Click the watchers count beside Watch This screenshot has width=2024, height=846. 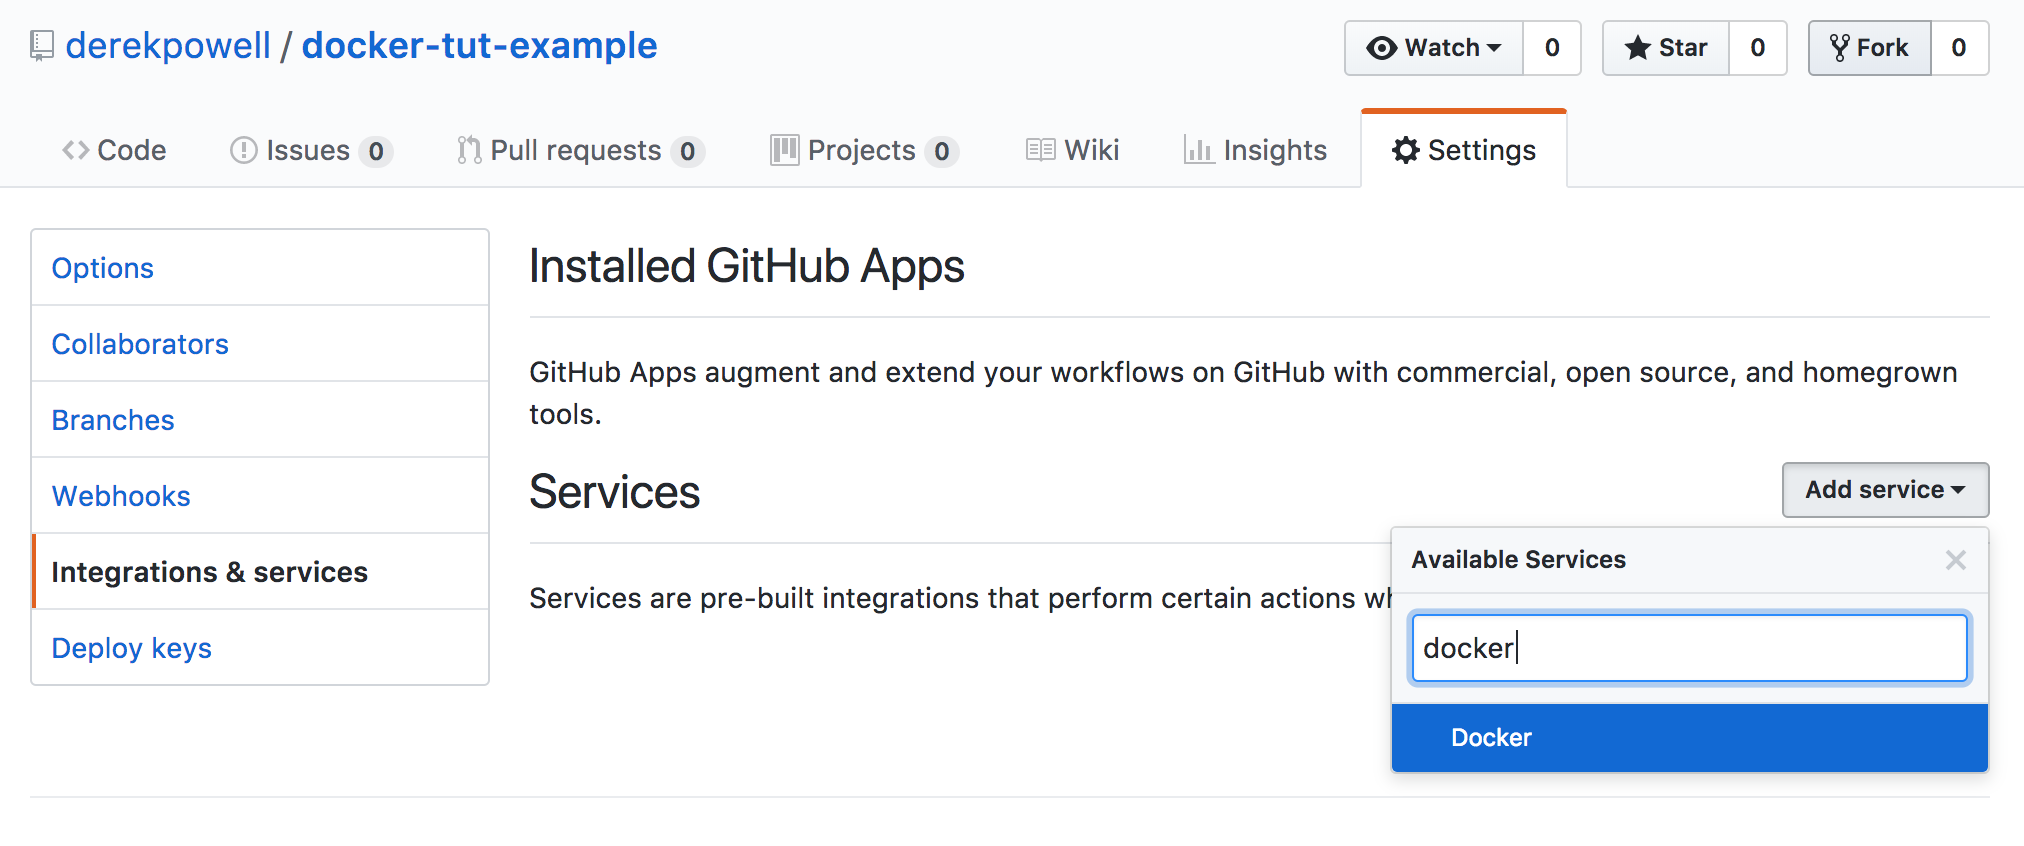tap(1552, 48)
